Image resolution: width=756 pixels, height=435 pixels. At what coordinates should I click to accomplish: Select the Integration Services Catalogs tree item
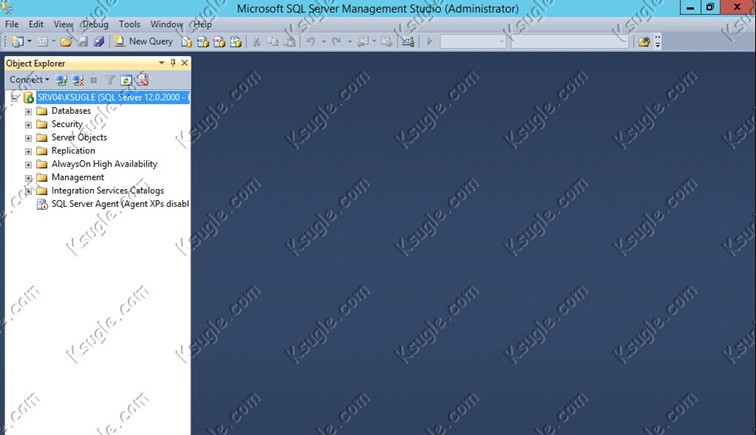(108, 190)
